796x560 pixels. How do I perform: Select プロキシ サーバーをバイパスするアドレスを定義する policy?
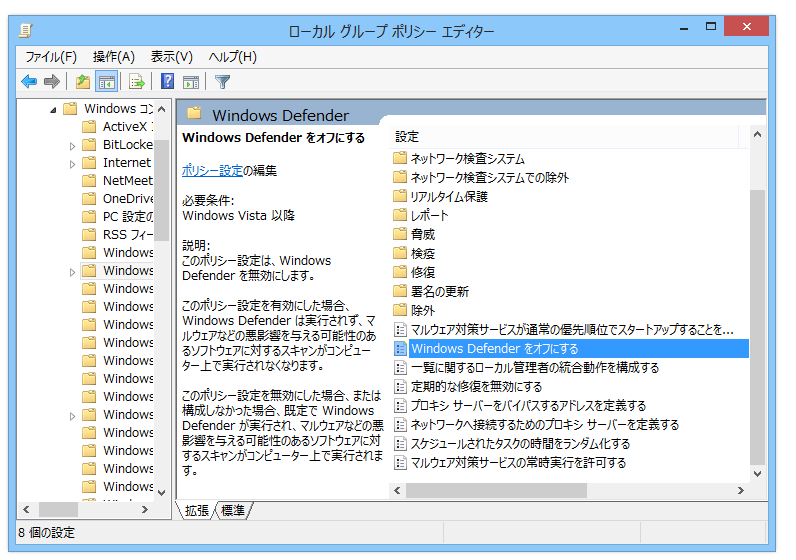tap(520, 406)
